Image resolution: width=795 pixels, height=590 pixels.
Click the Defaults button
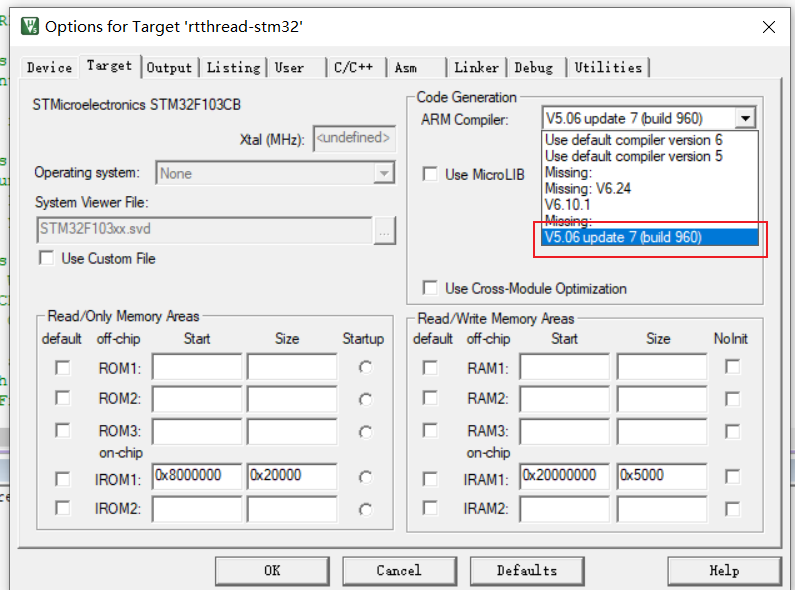(x=527, y=571)
